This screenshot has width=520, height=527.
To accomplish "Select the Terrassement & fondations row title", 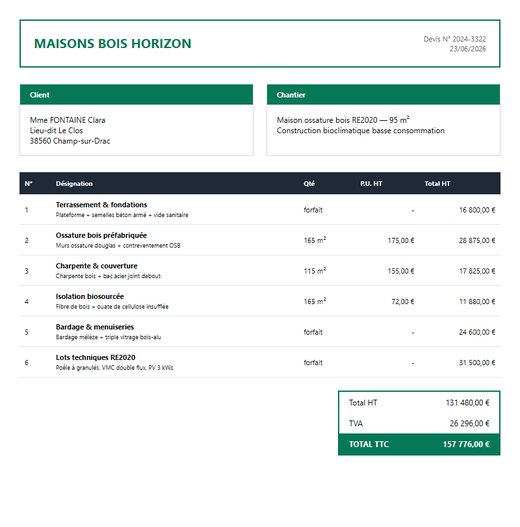I will 102,205.
